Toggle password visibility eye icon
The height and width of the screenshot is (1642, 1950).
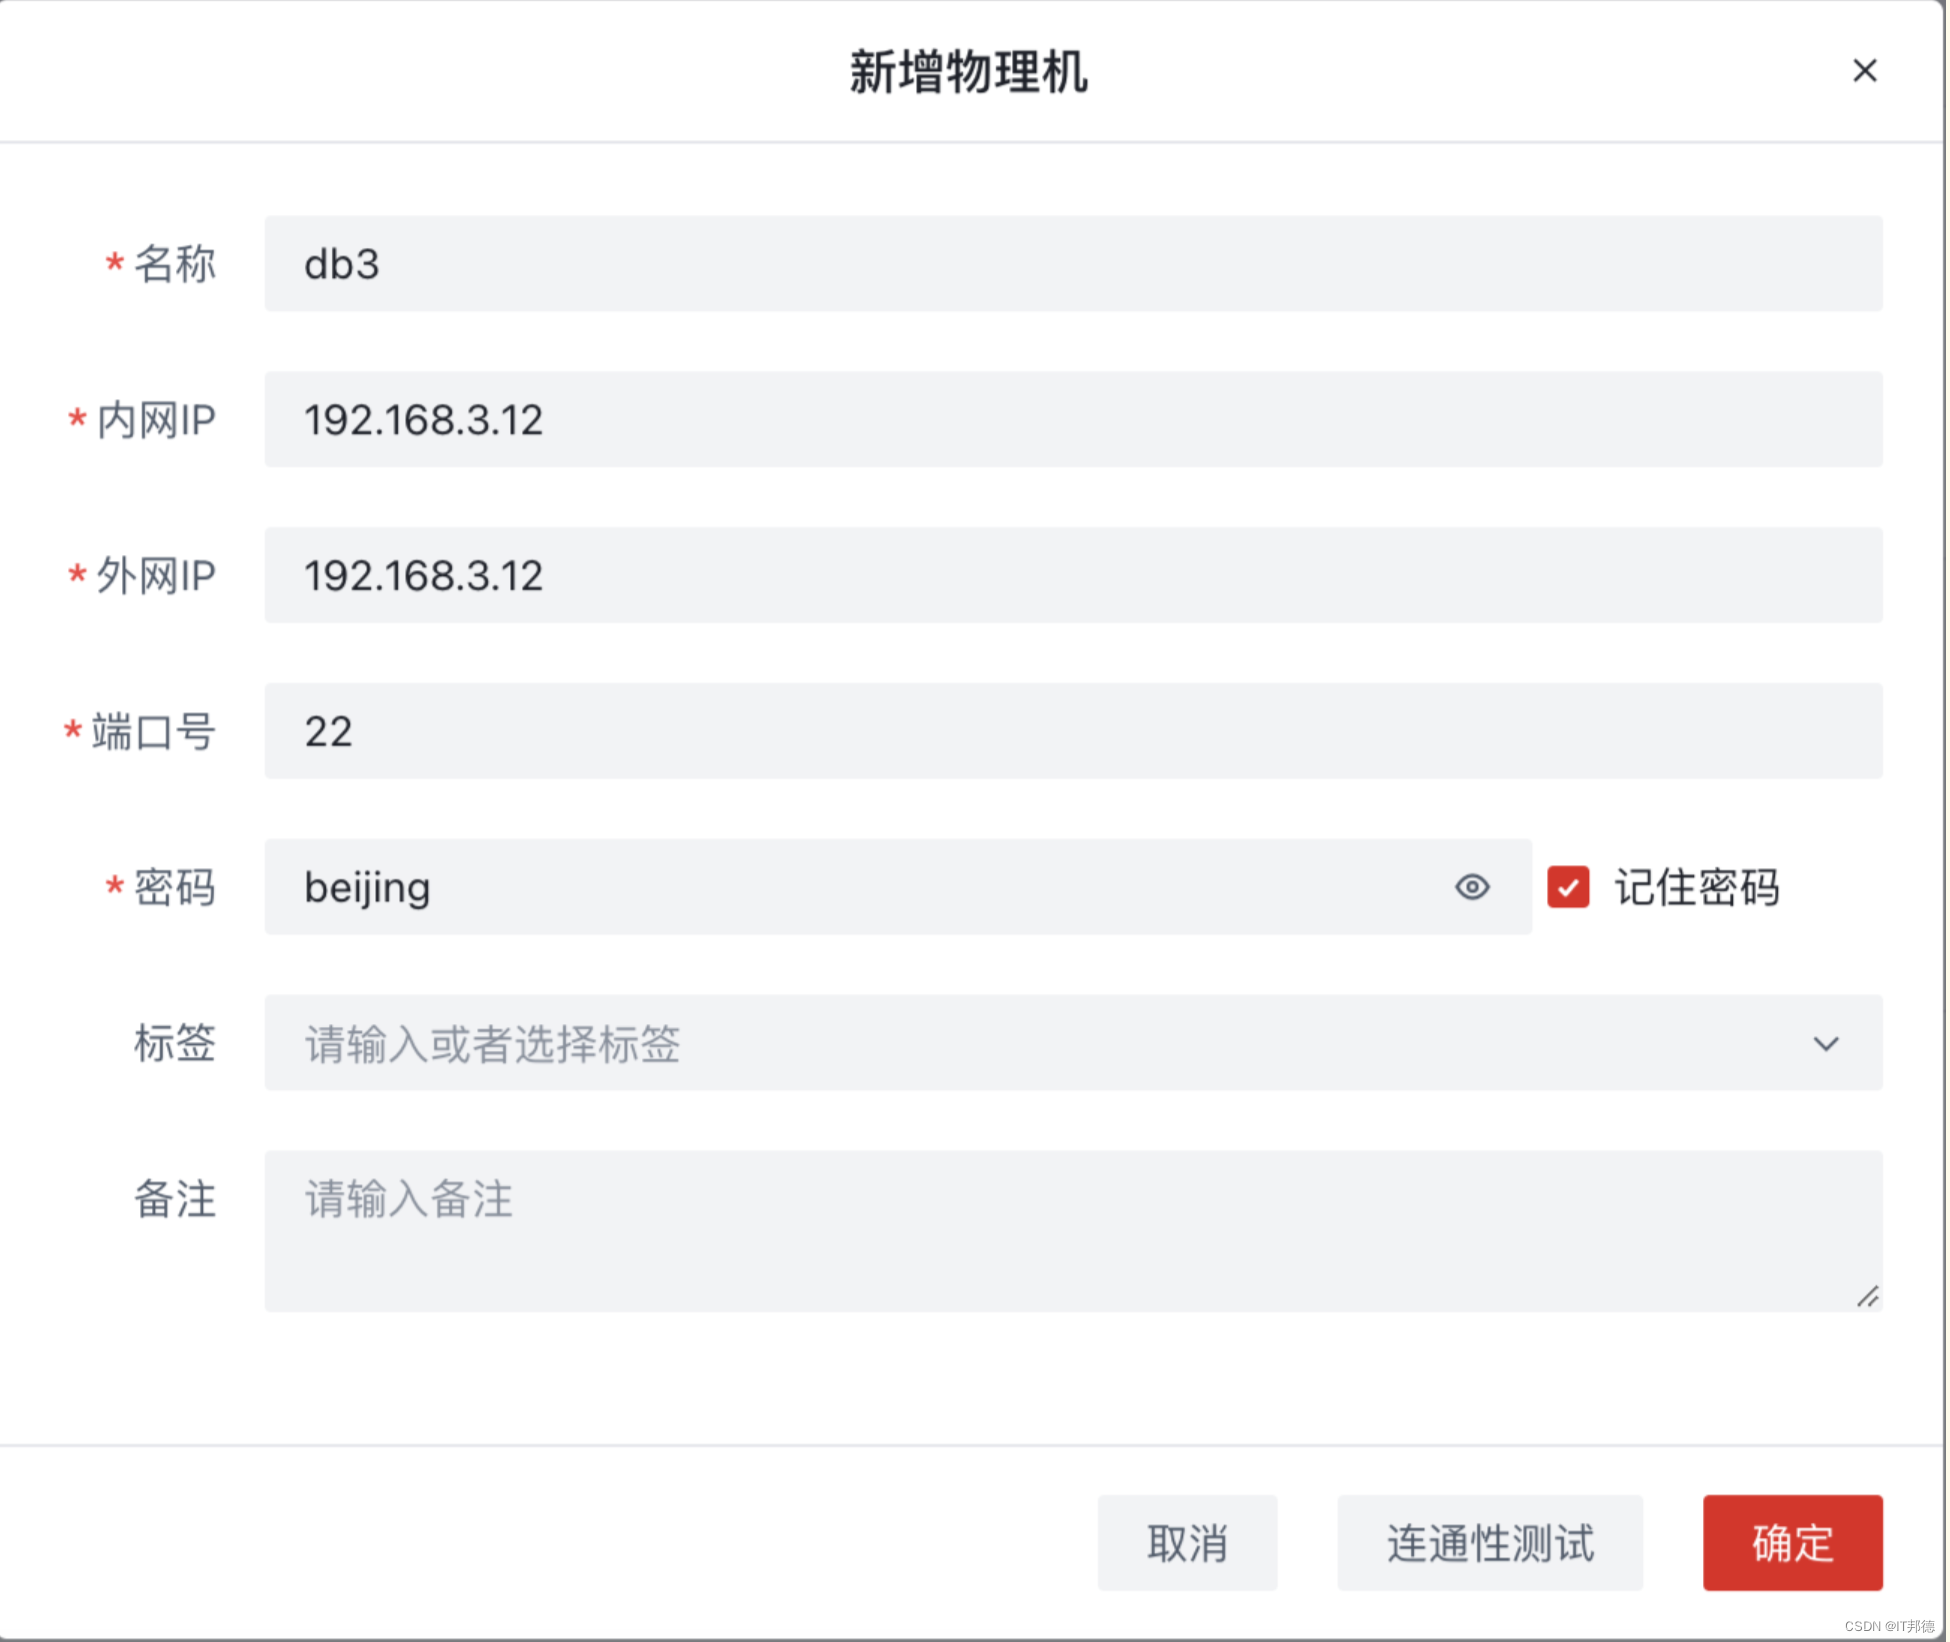1472,887
